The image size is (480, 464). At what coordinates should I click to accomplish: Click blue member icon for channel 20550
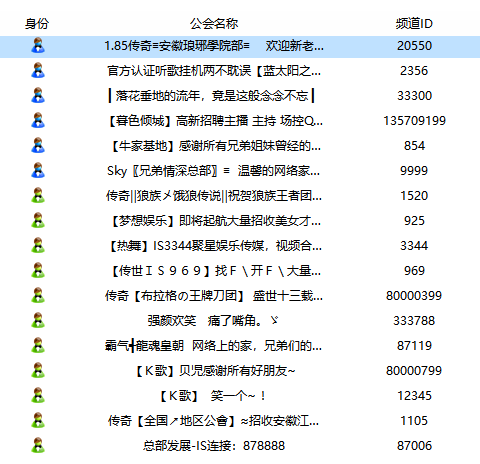point(38,46)
